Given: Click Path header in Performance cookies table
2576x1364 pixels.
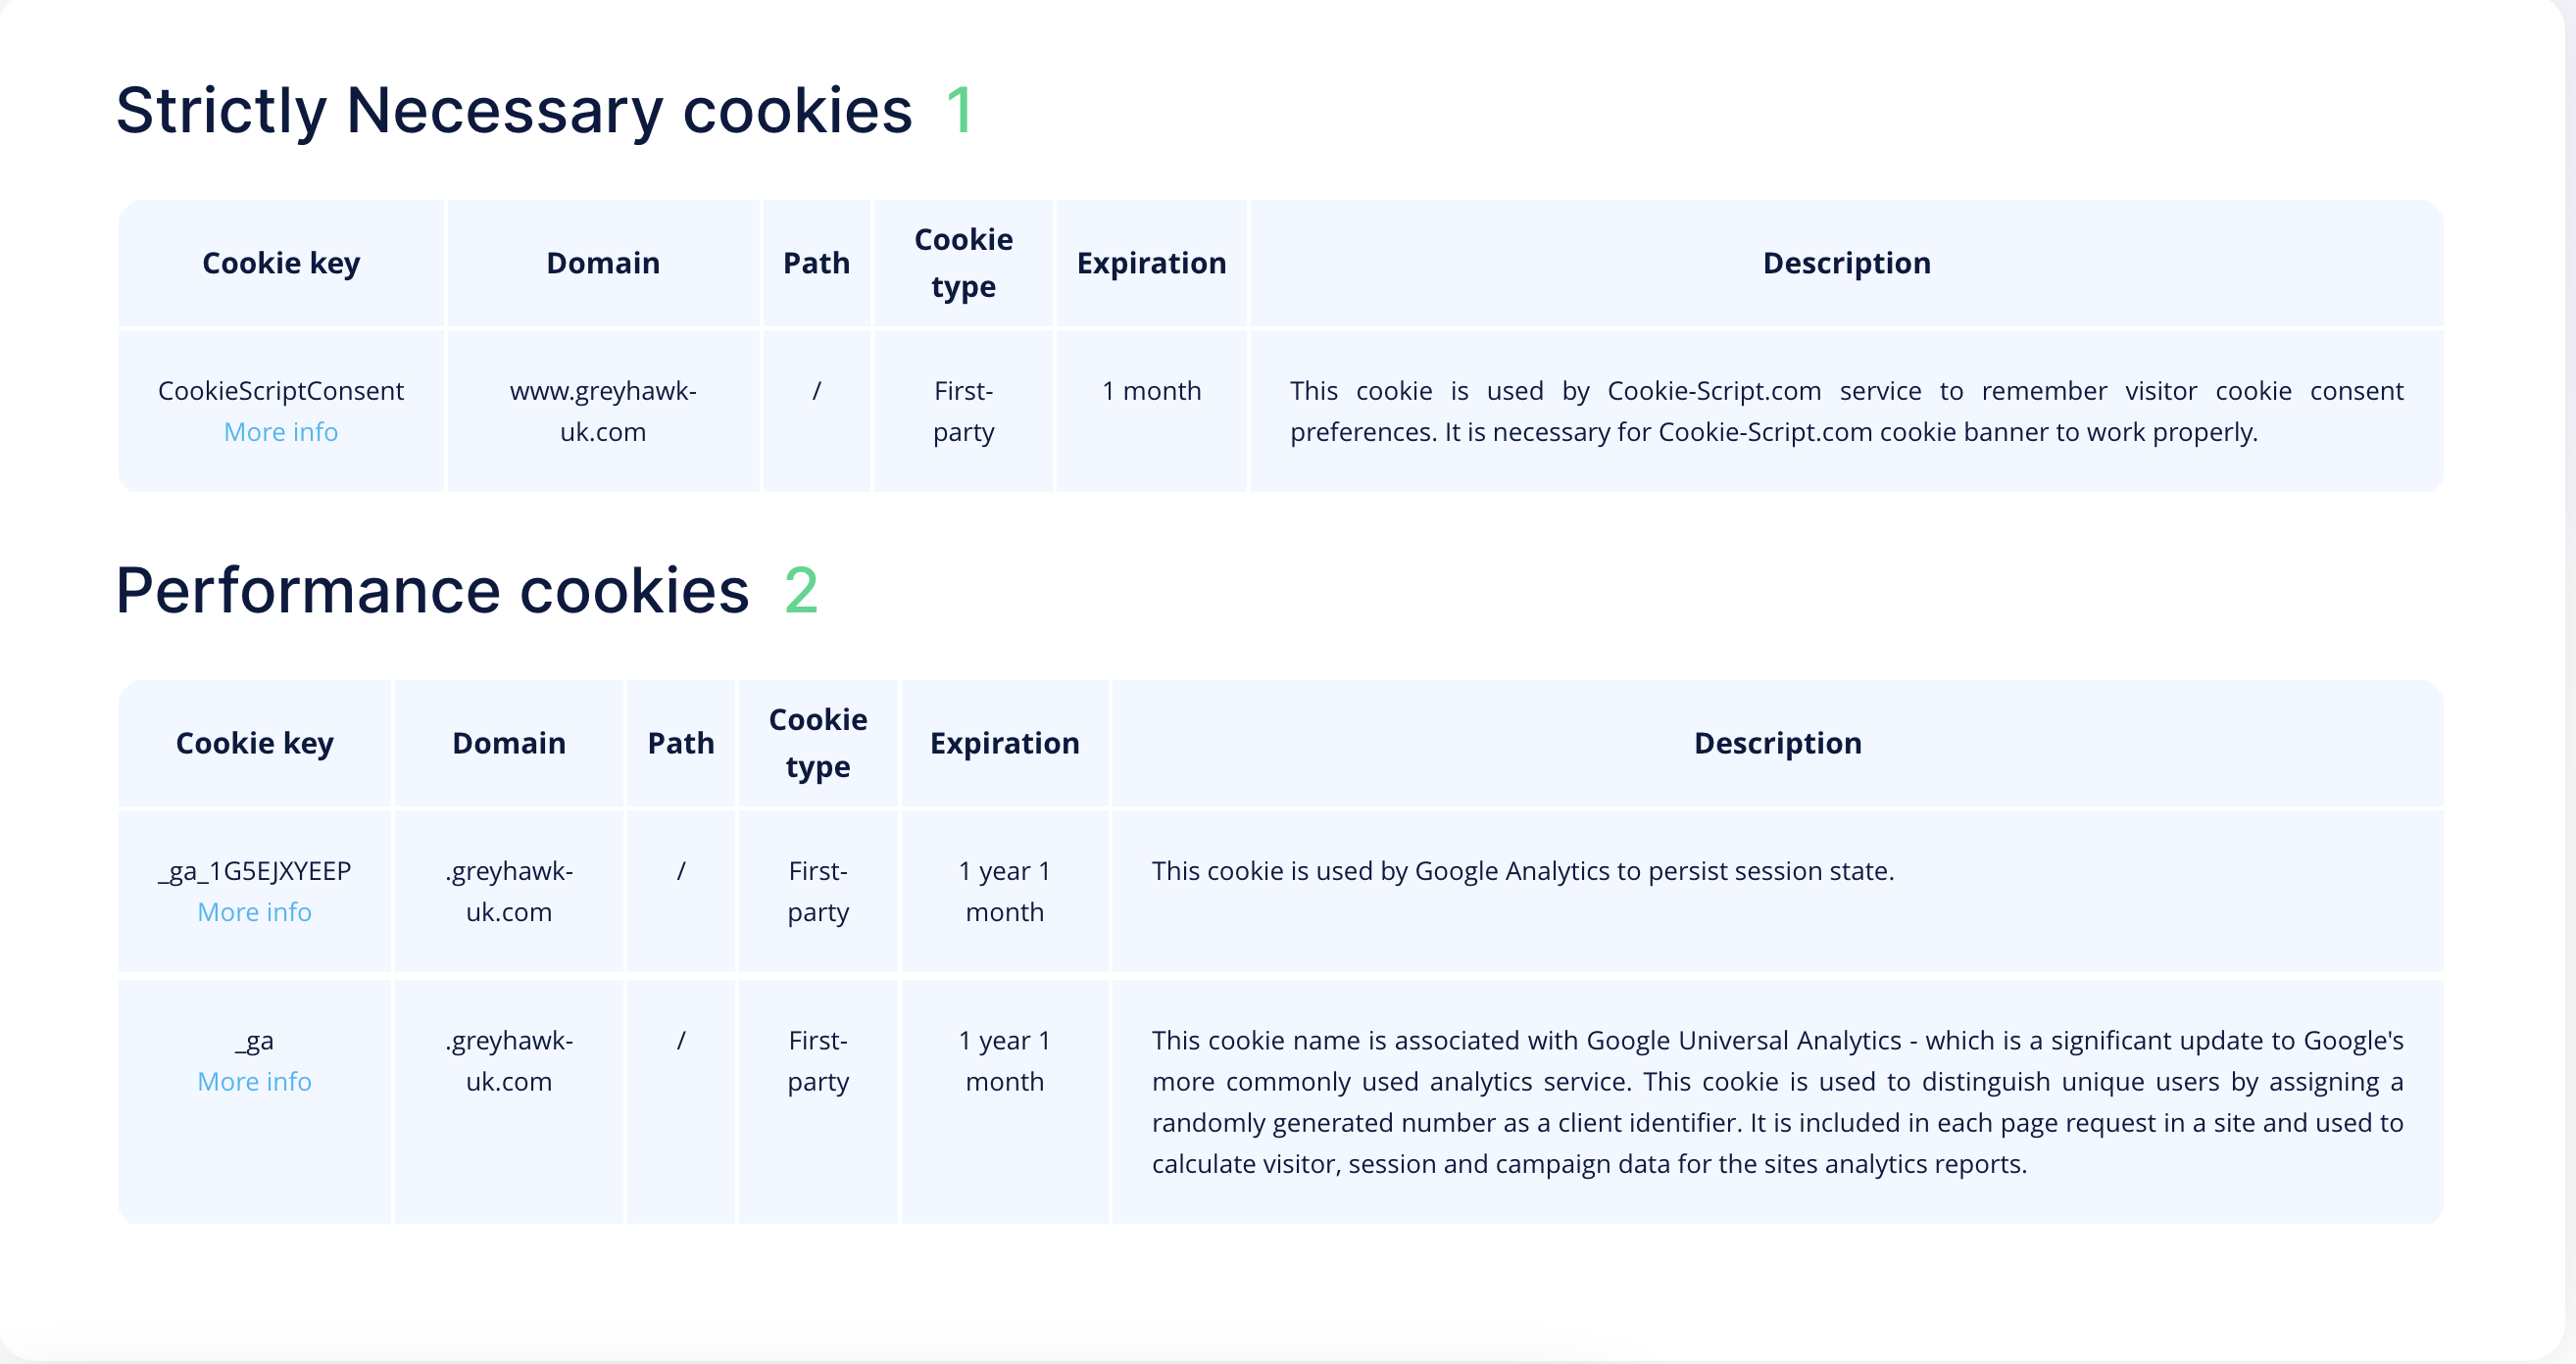Looking at the screenshot, I should coord(681,743).
